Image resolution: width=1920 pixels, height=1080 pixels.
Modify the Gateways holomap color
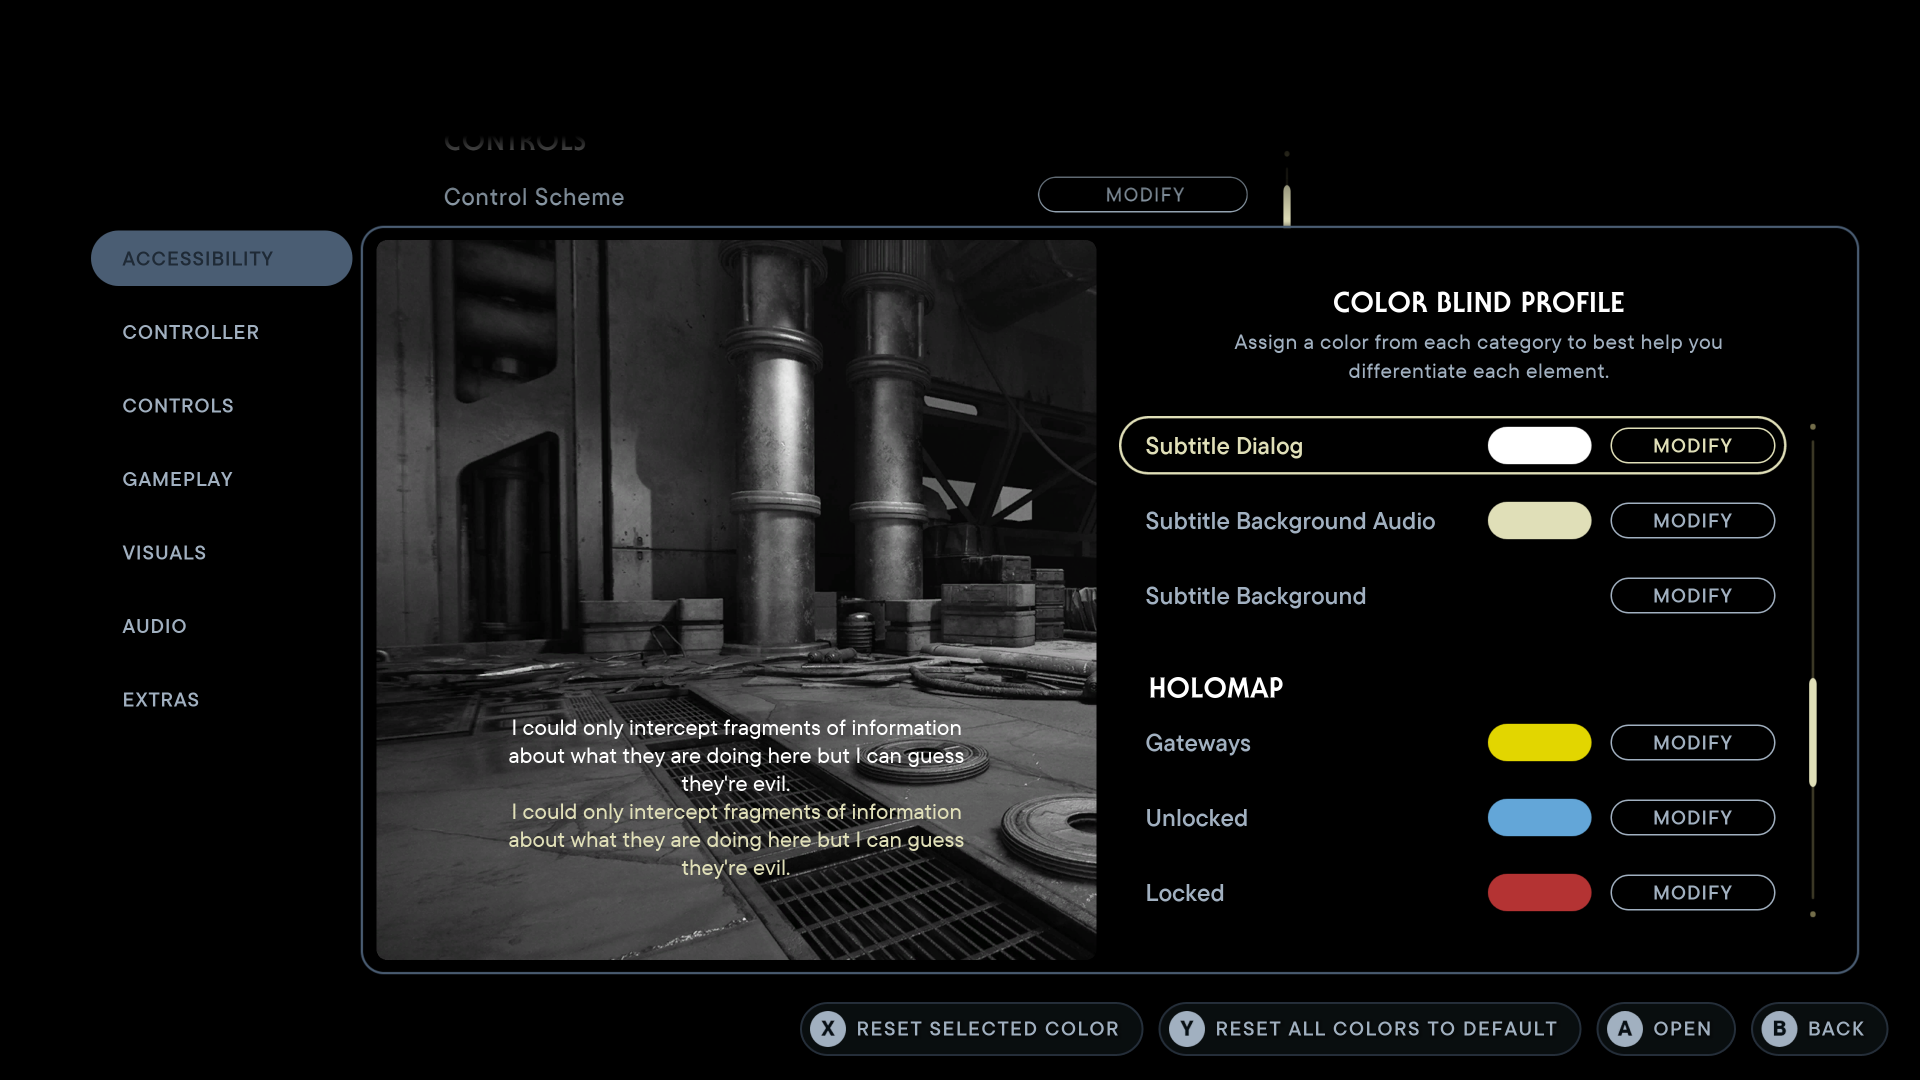[1692, 741]
